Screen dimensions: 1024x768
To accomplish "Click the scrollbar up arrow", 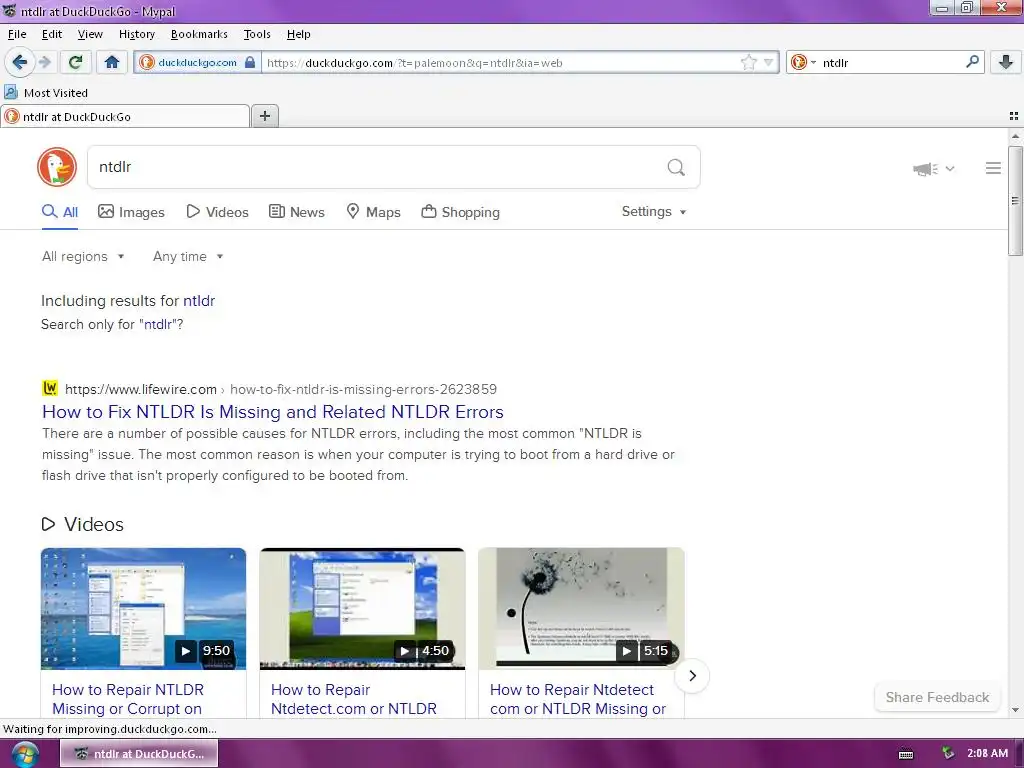I will coord(1015,136).
